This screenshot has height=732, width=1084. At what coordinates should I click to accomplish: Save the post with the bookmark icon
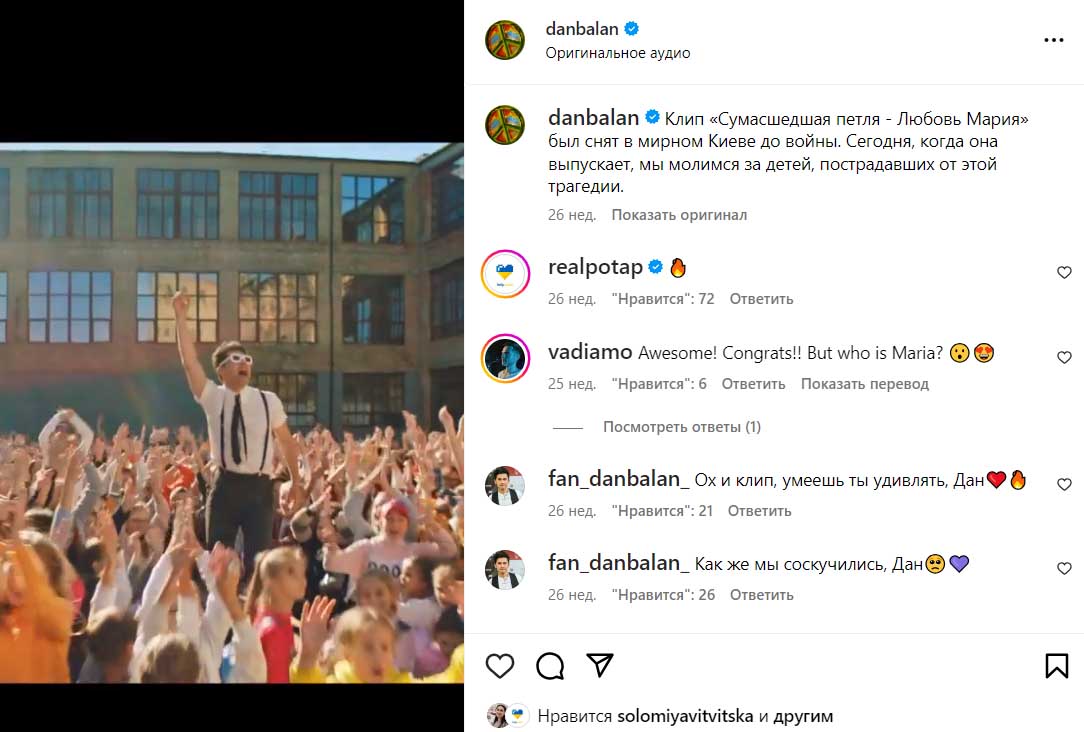[1056, 666]
